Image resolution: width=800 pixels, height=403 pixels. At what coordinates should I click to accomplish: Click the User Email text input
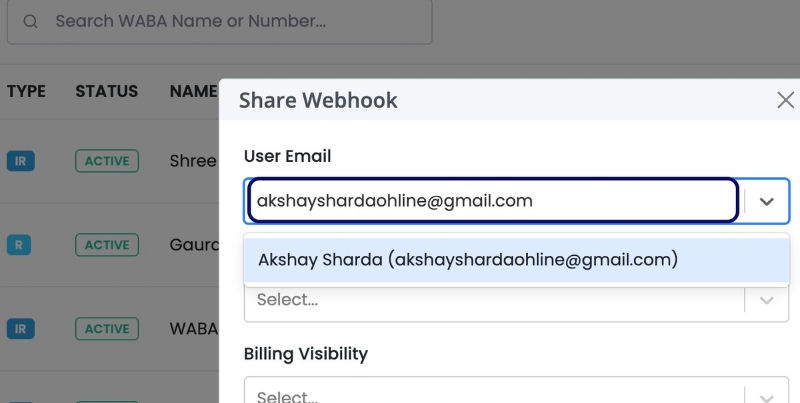click(x=492, y=200)
